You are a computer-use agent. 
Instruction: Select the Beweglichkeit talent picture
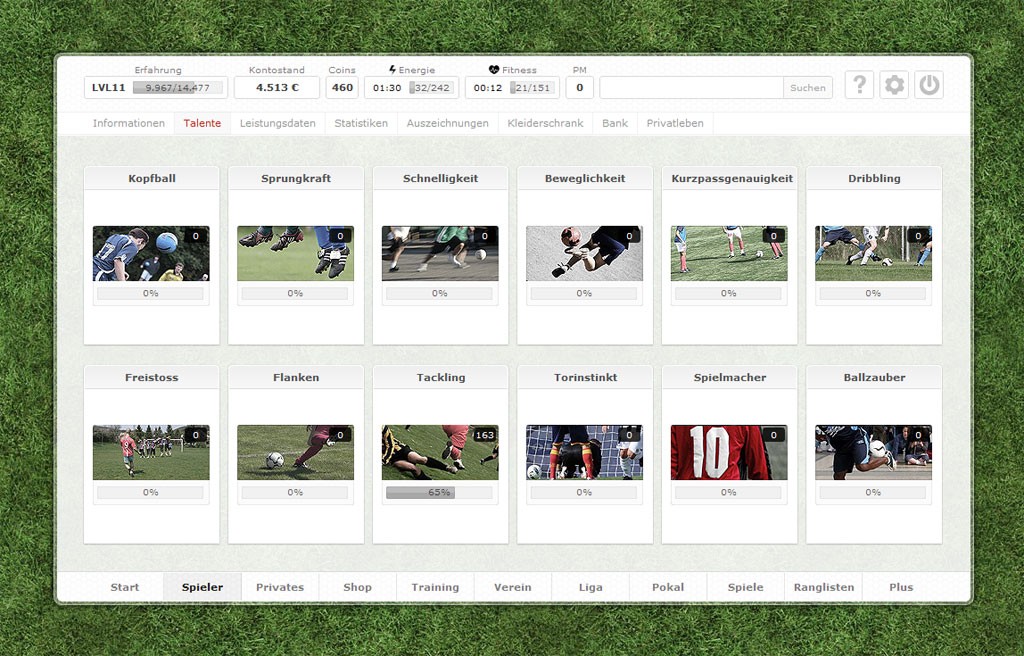click(x=584, y=254)
